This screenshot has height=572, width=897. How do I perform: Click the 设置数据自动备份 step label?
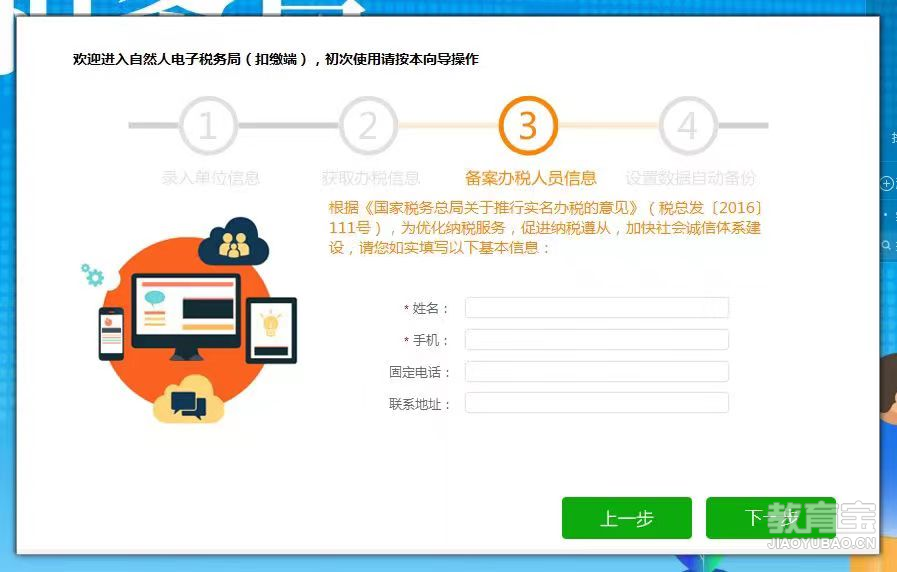691,178
